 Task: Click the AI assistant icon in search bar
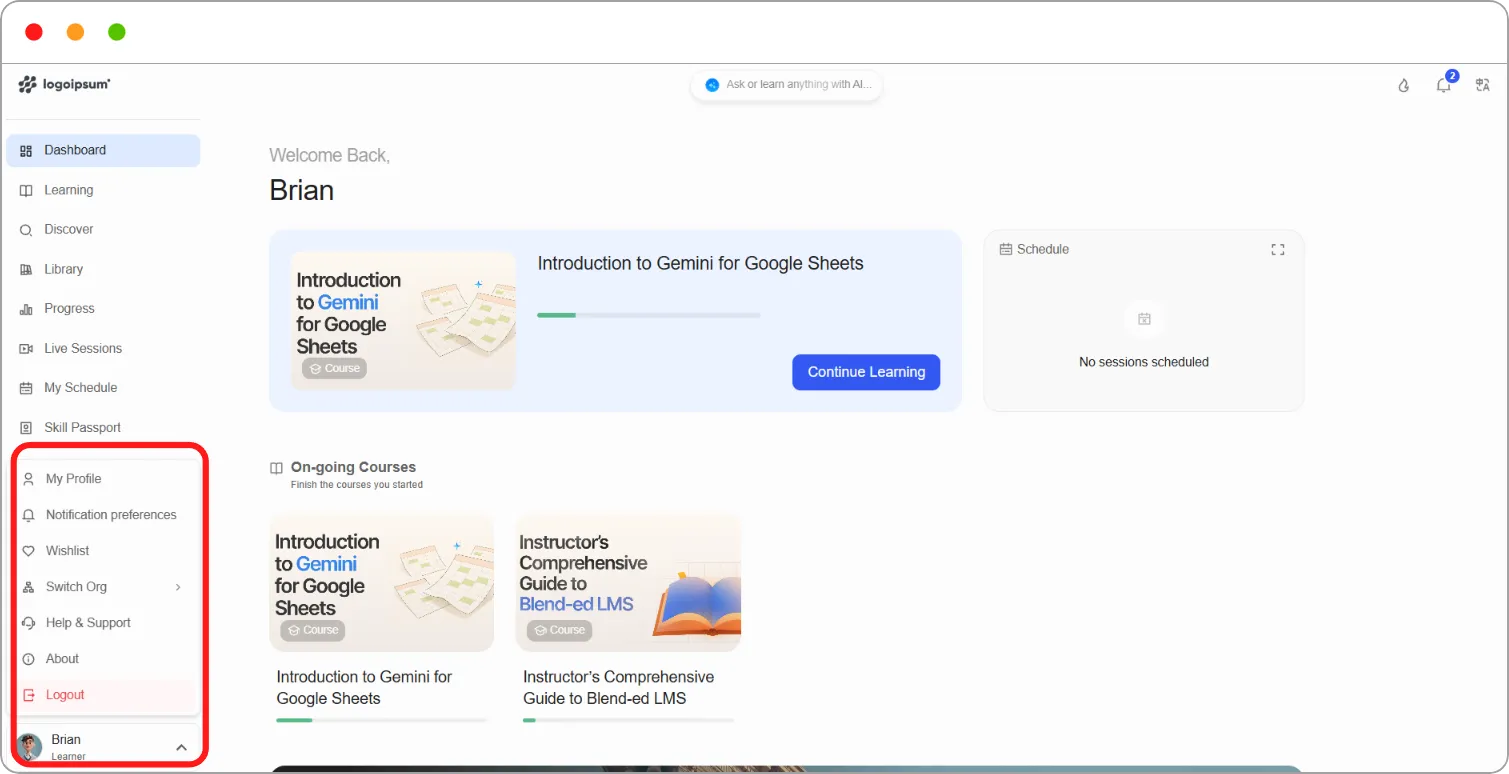[x=712, y=85]
